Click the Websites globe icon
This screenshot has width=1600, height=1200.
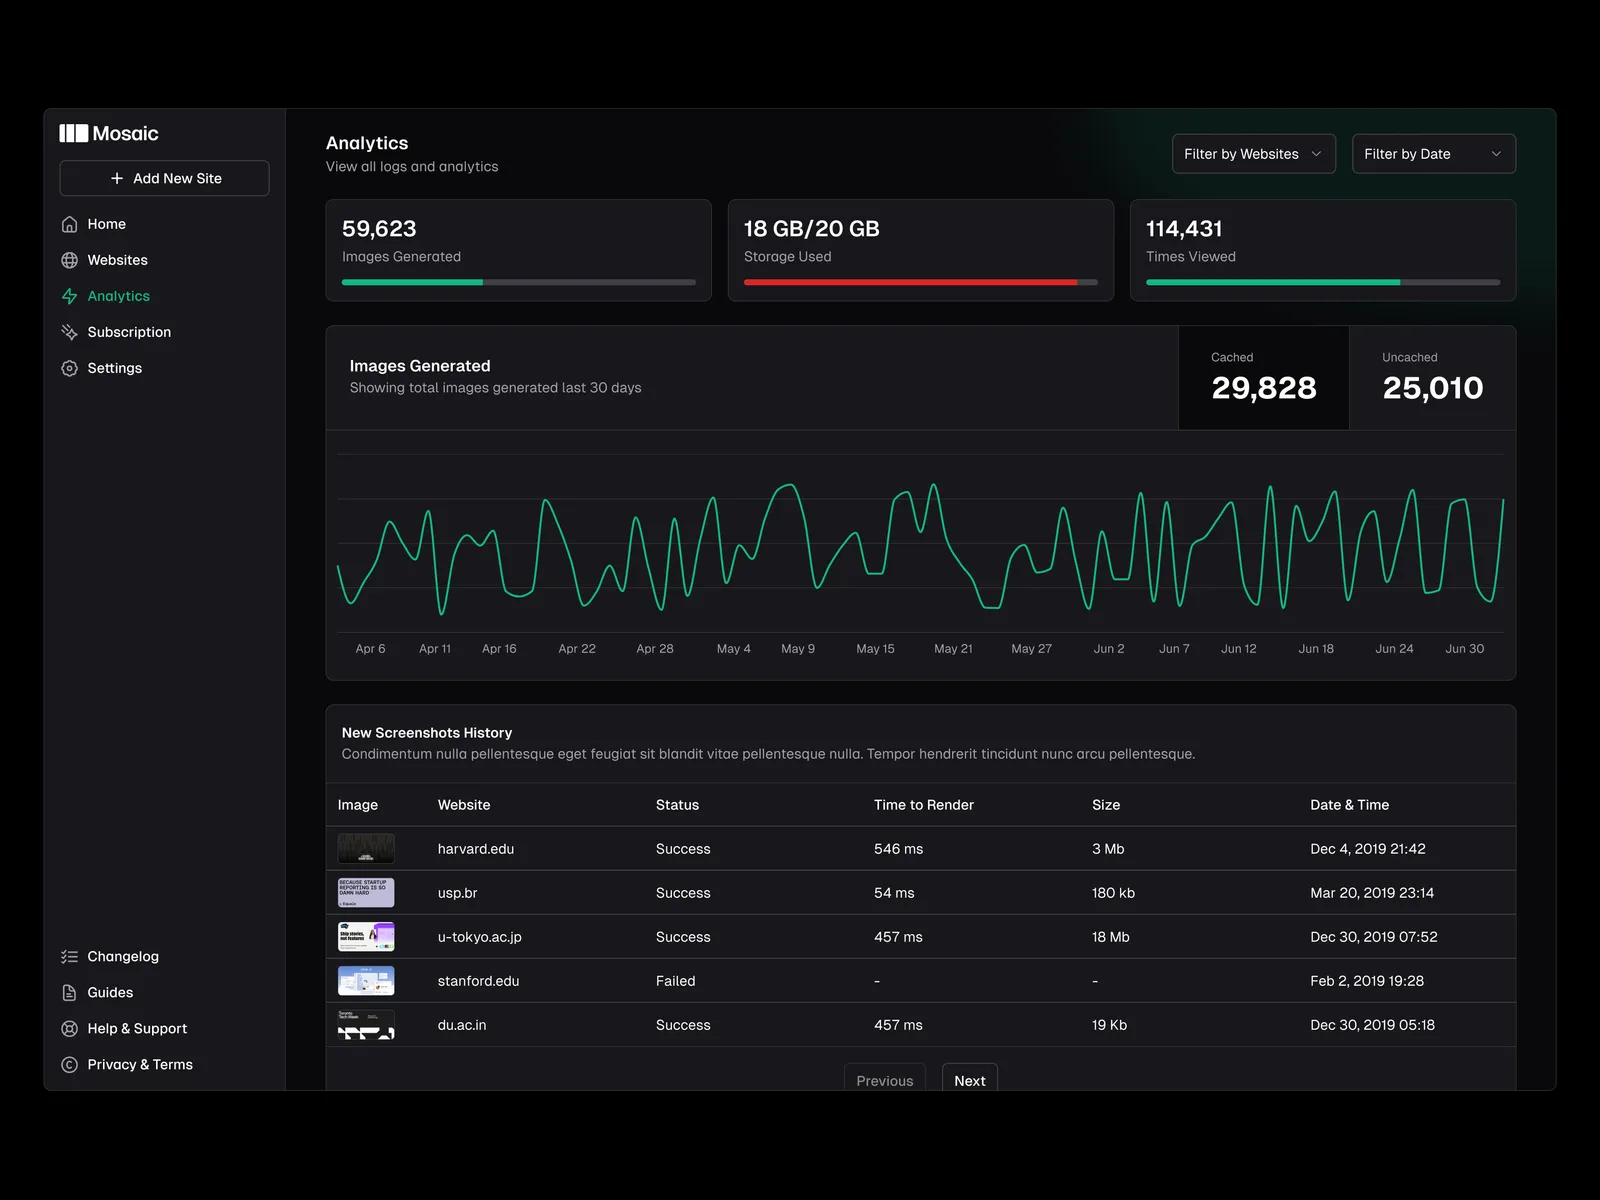pyautogui.click(x=69, y=260)
